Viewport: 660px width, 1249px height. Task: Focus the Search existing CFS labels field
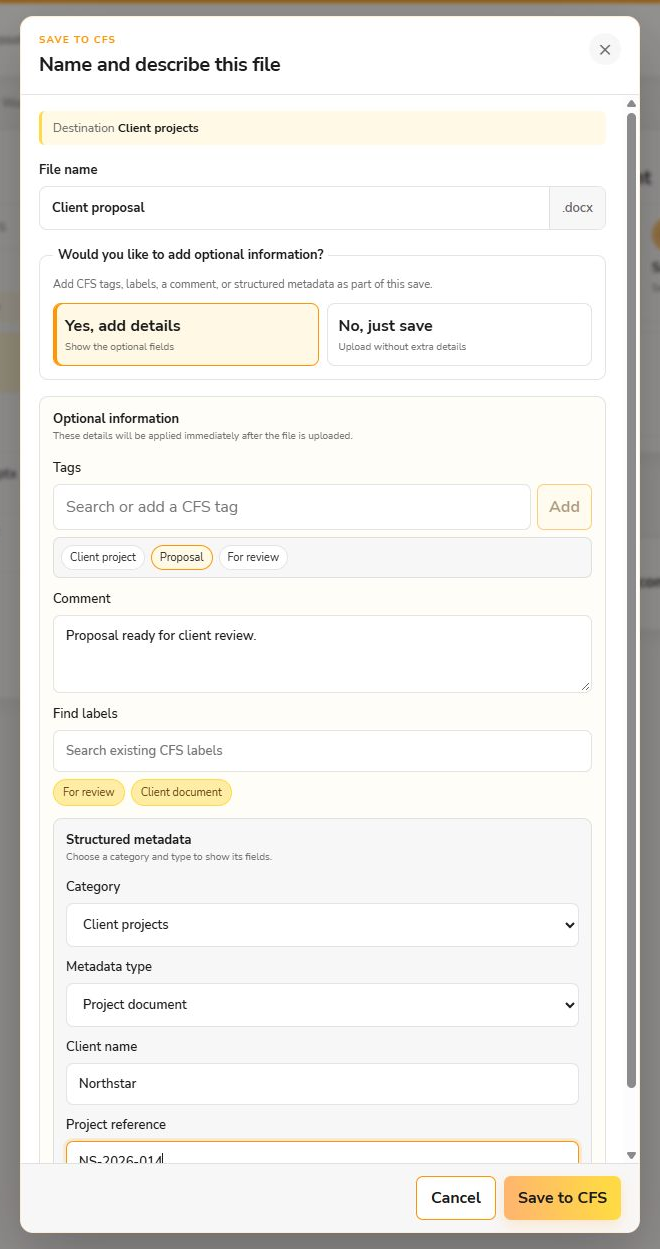[x=322, y=751]
